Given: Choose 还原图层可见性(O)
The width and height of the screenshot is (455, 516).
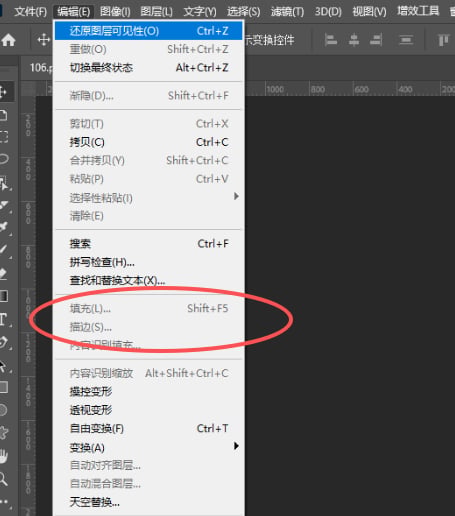Looking at the screenshot, I should click(x=149, y=31).
